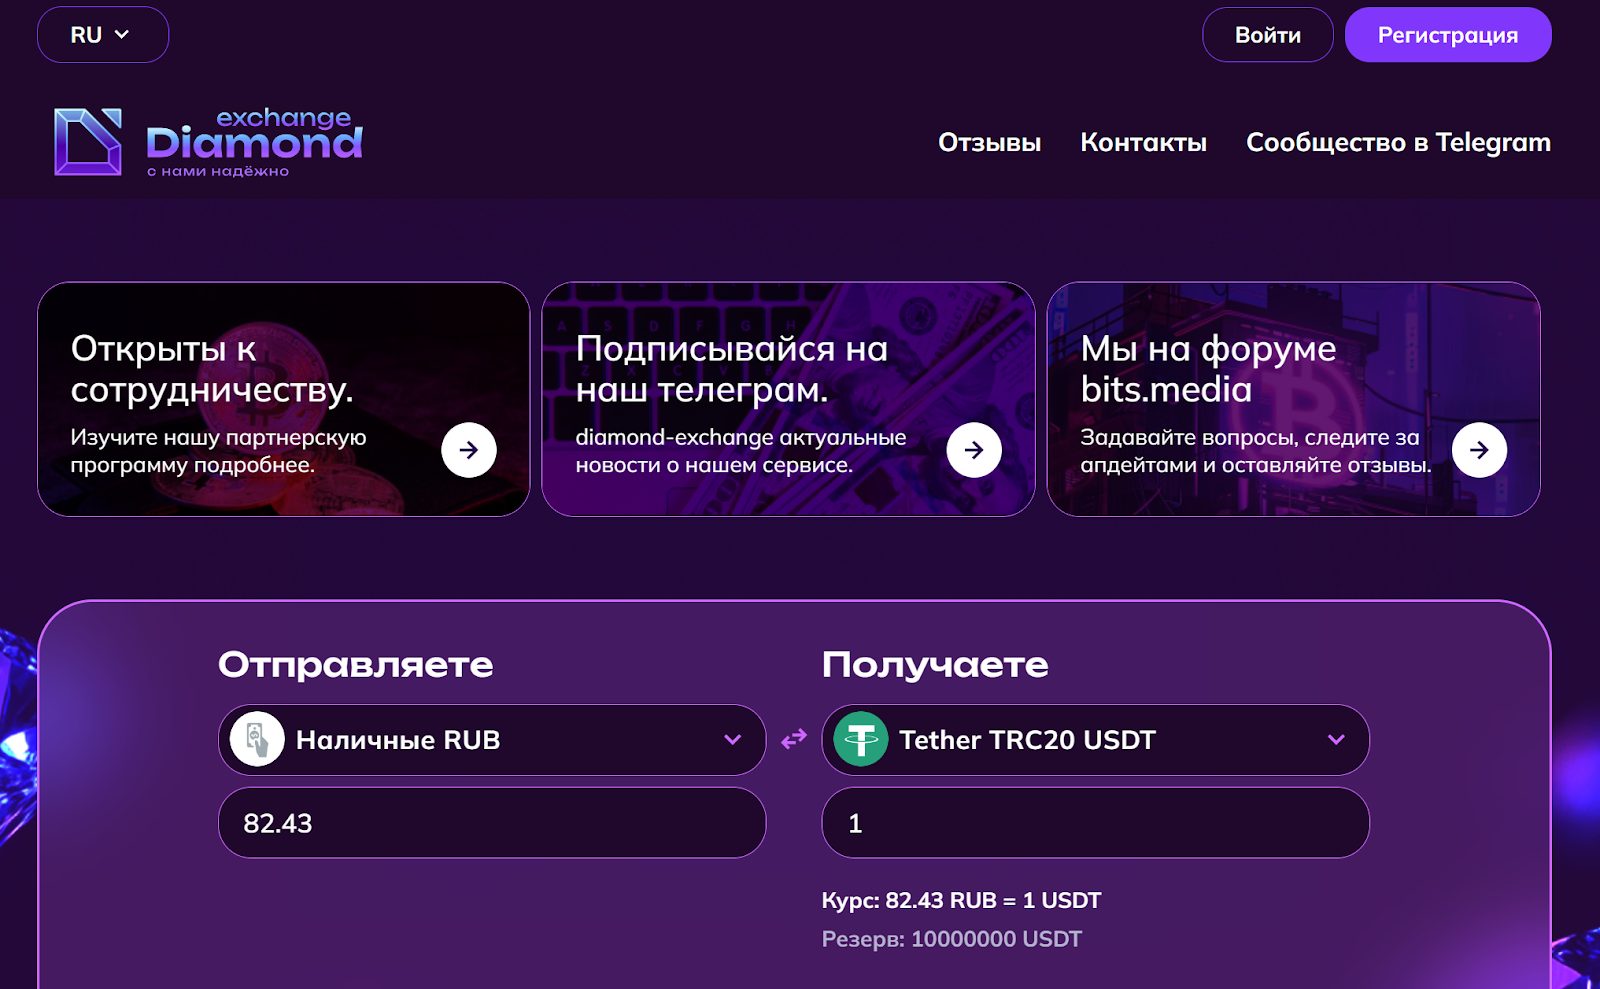Click the Tether USDT coin icon
This screenshot has width=1600, height=989.
point(860,739)
